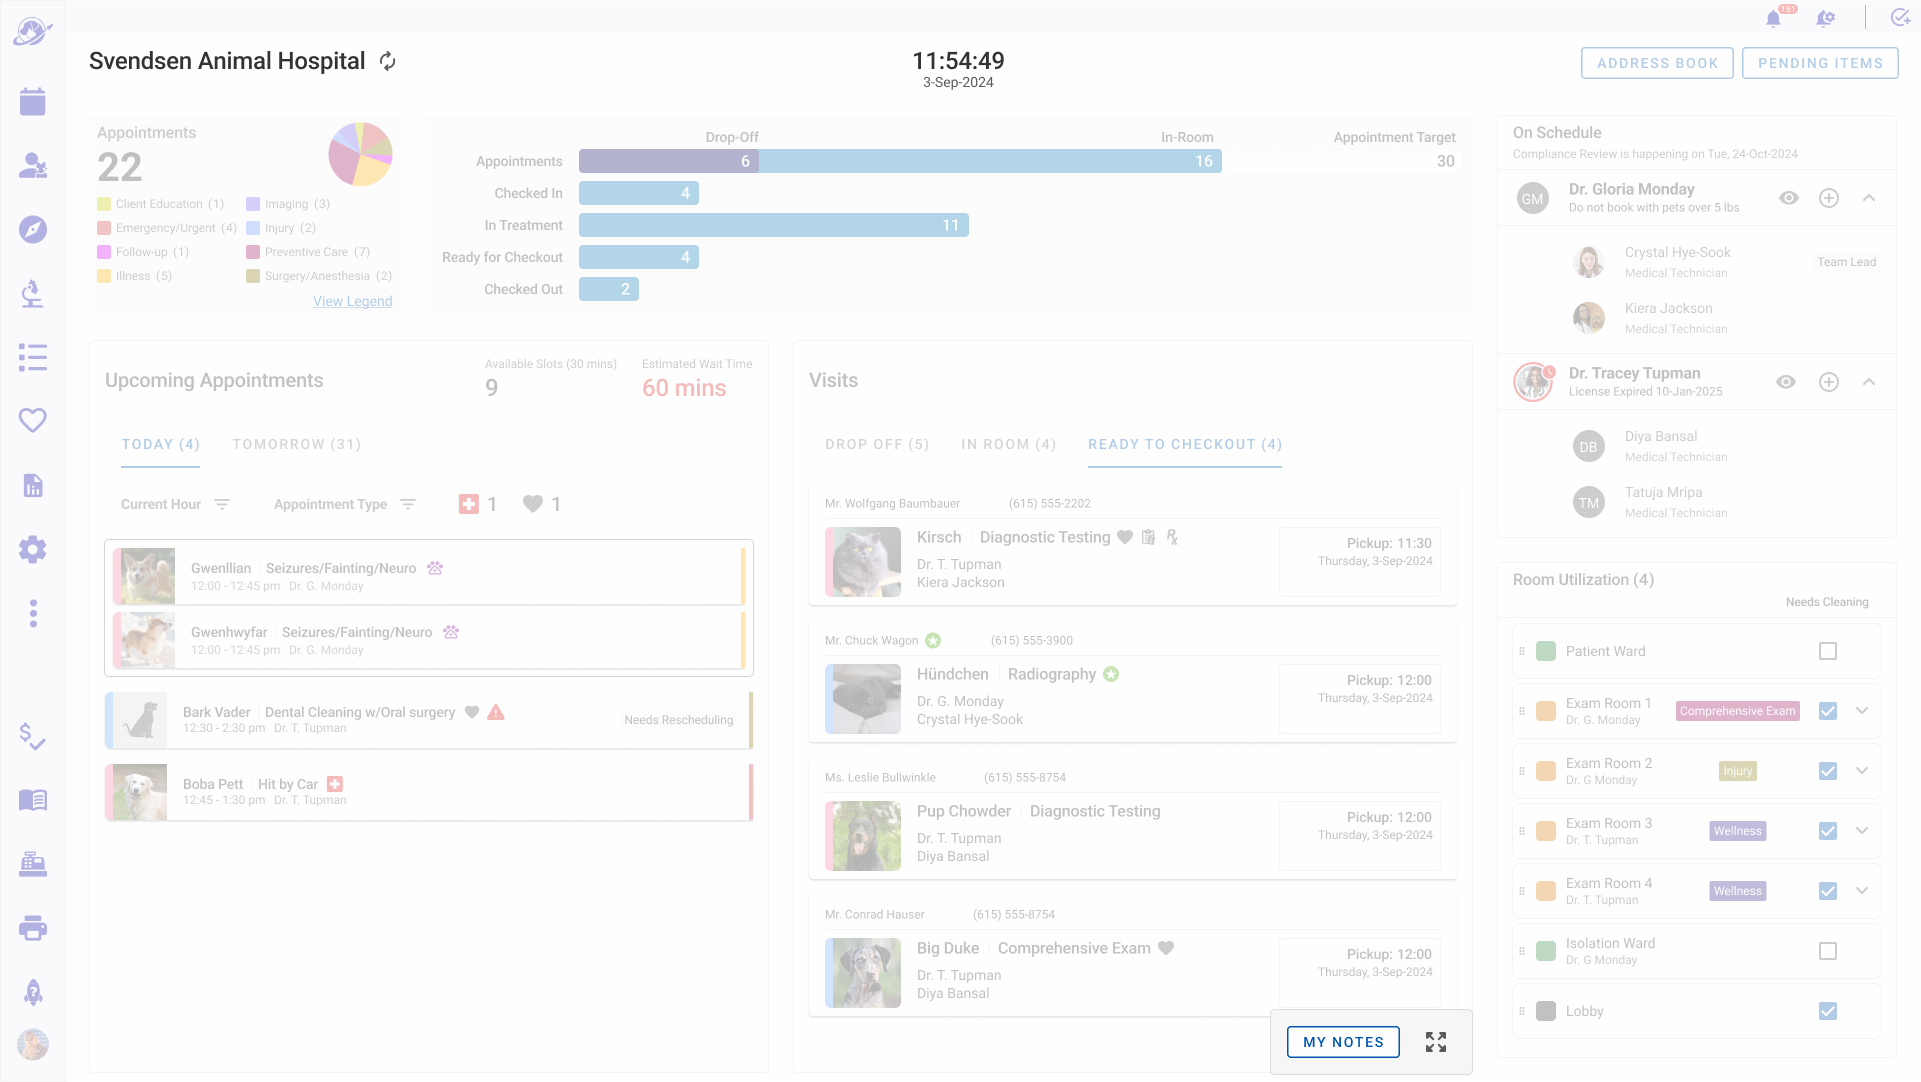Image resolution: width=1921 pixels, height=1082 pixels.
Task: Toggle Needs Cleaning checkbox for Patient Ward
Action: coord(1828,651)
